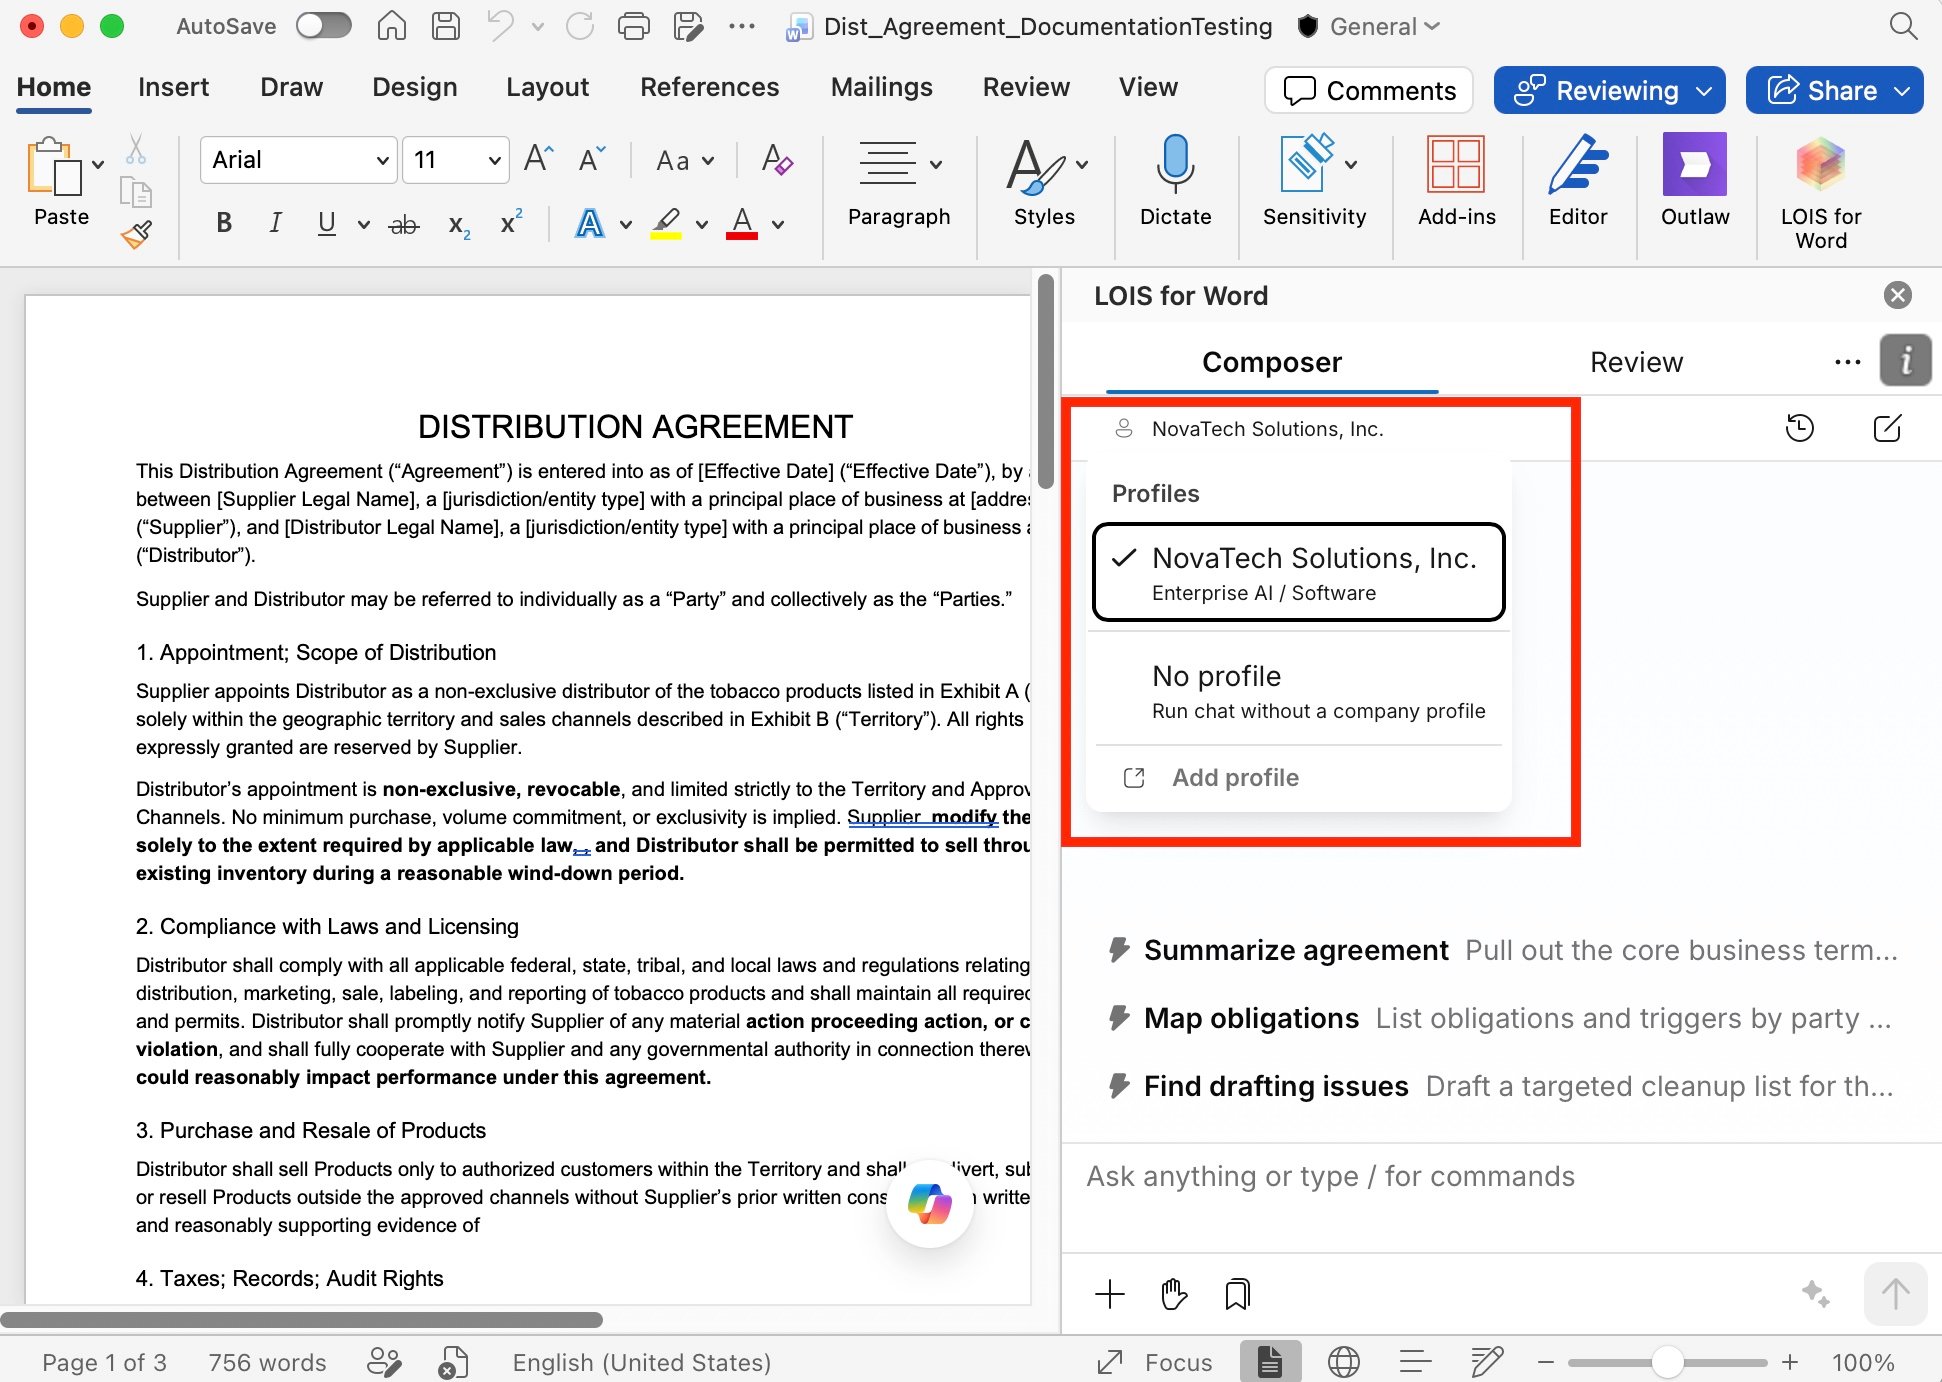This screenshot has height=1382, width=1942.
Task: Toggle underline formatting
Action: [x=327, y=223]
